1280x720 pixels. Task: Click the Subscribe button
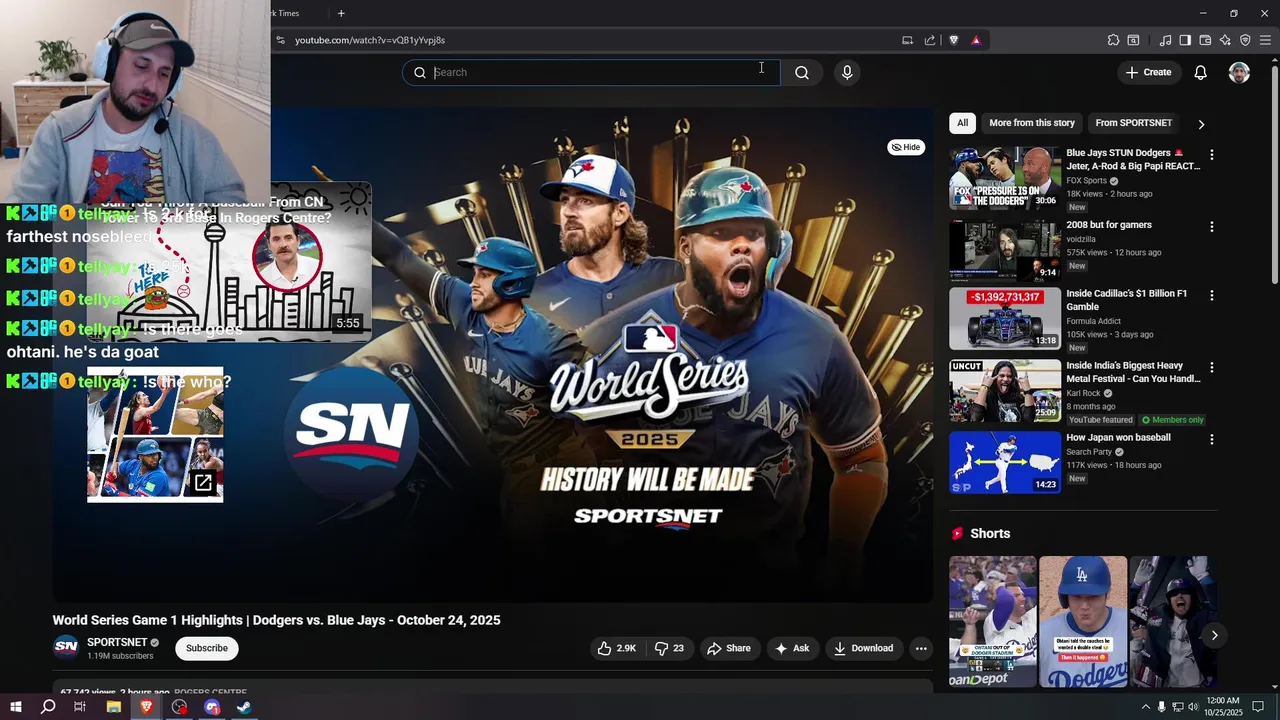click(207, 648)
